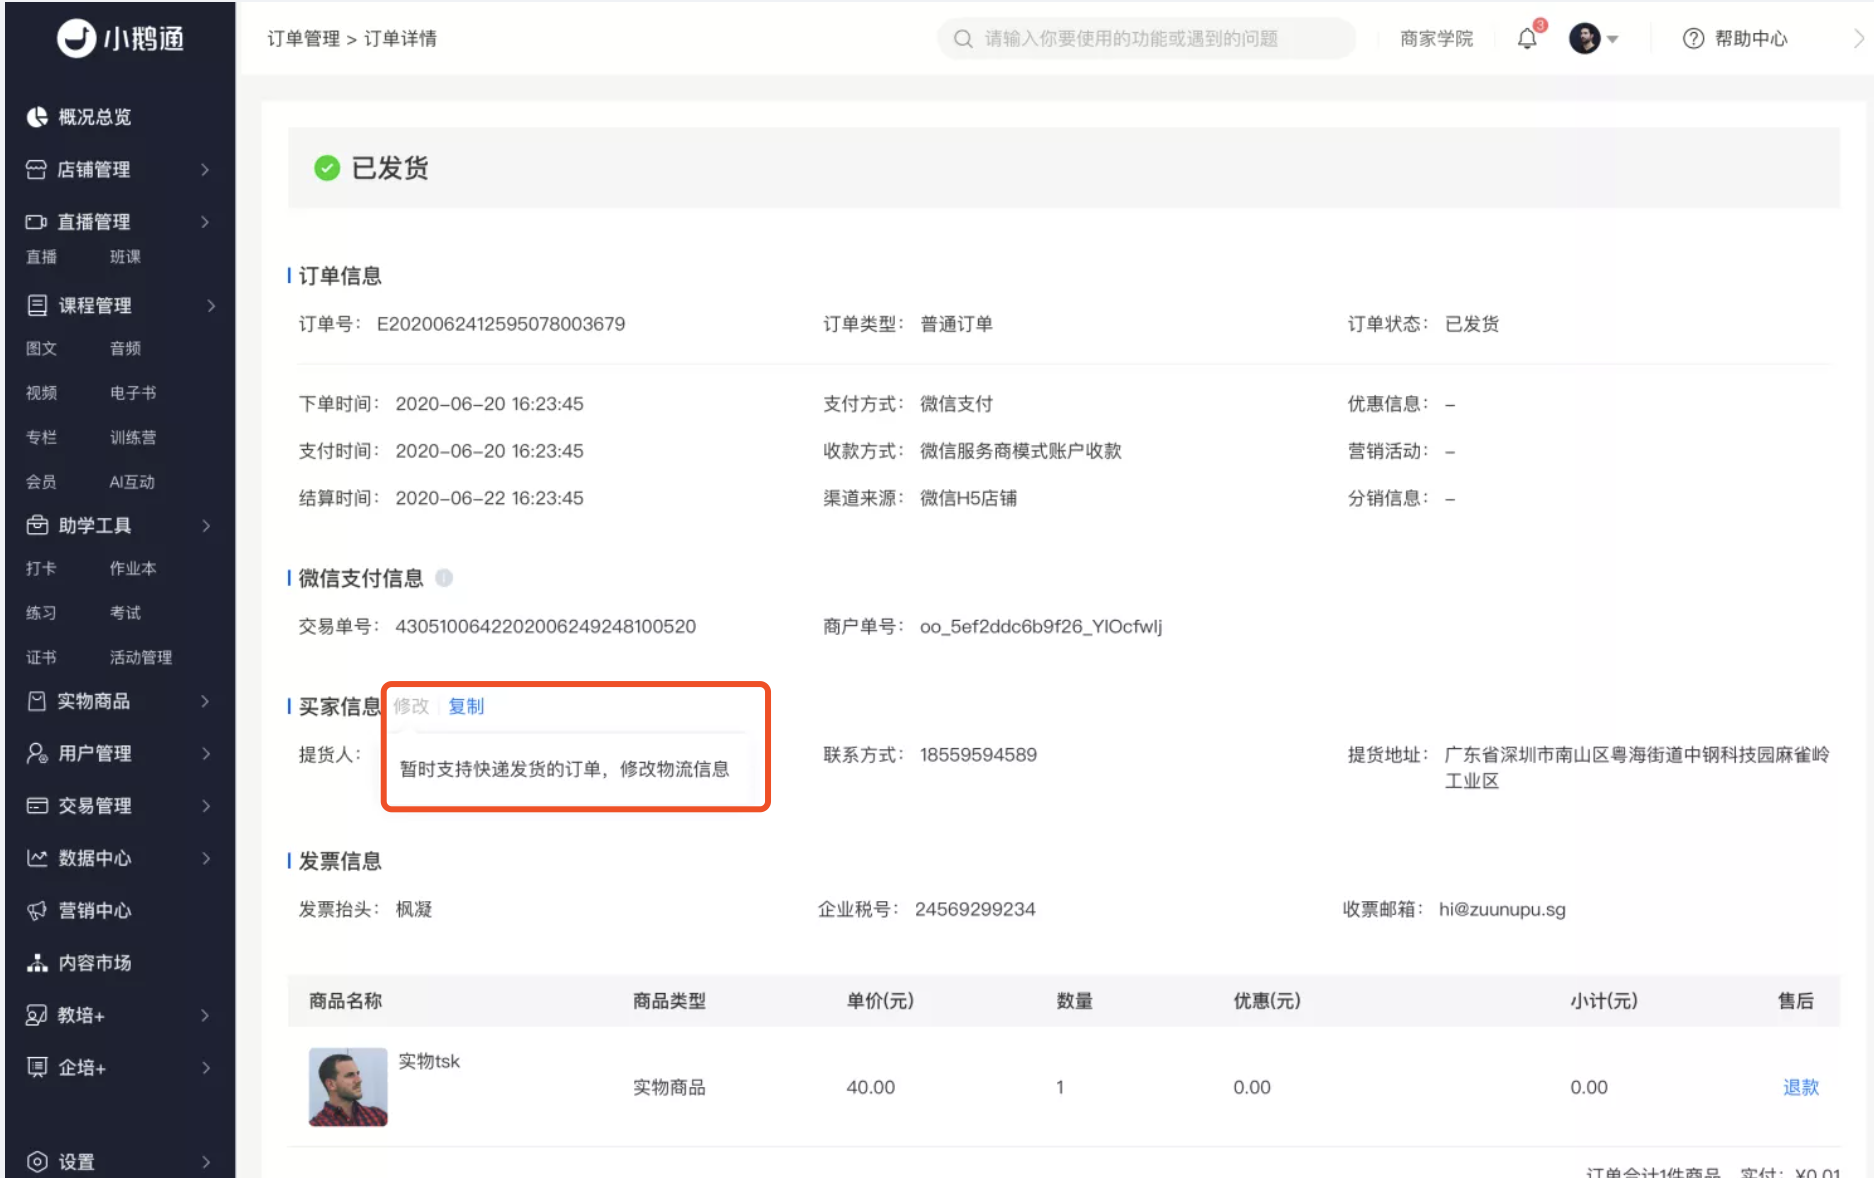Click the 交易管理 card icon
This screenshot has width=1874, height=1178.
pos(37,805)
